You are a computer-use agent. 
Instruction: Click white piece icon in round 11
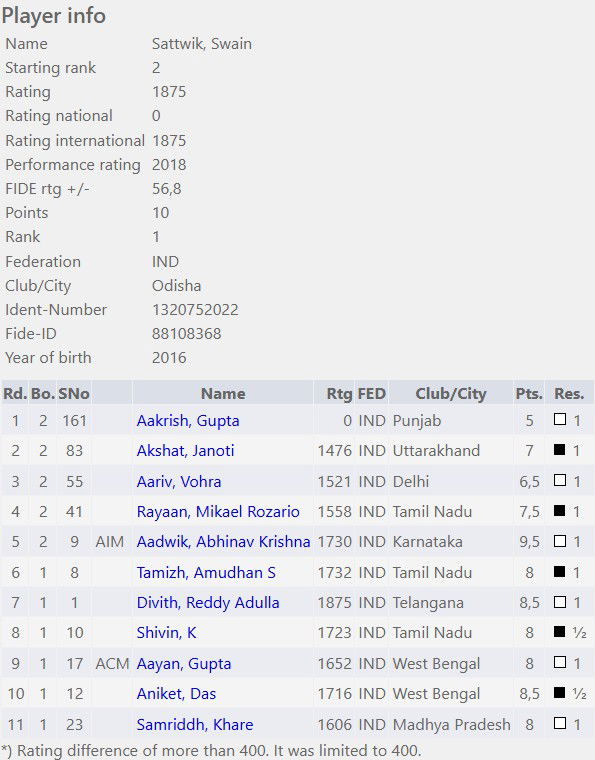click(x=560, y=723)
